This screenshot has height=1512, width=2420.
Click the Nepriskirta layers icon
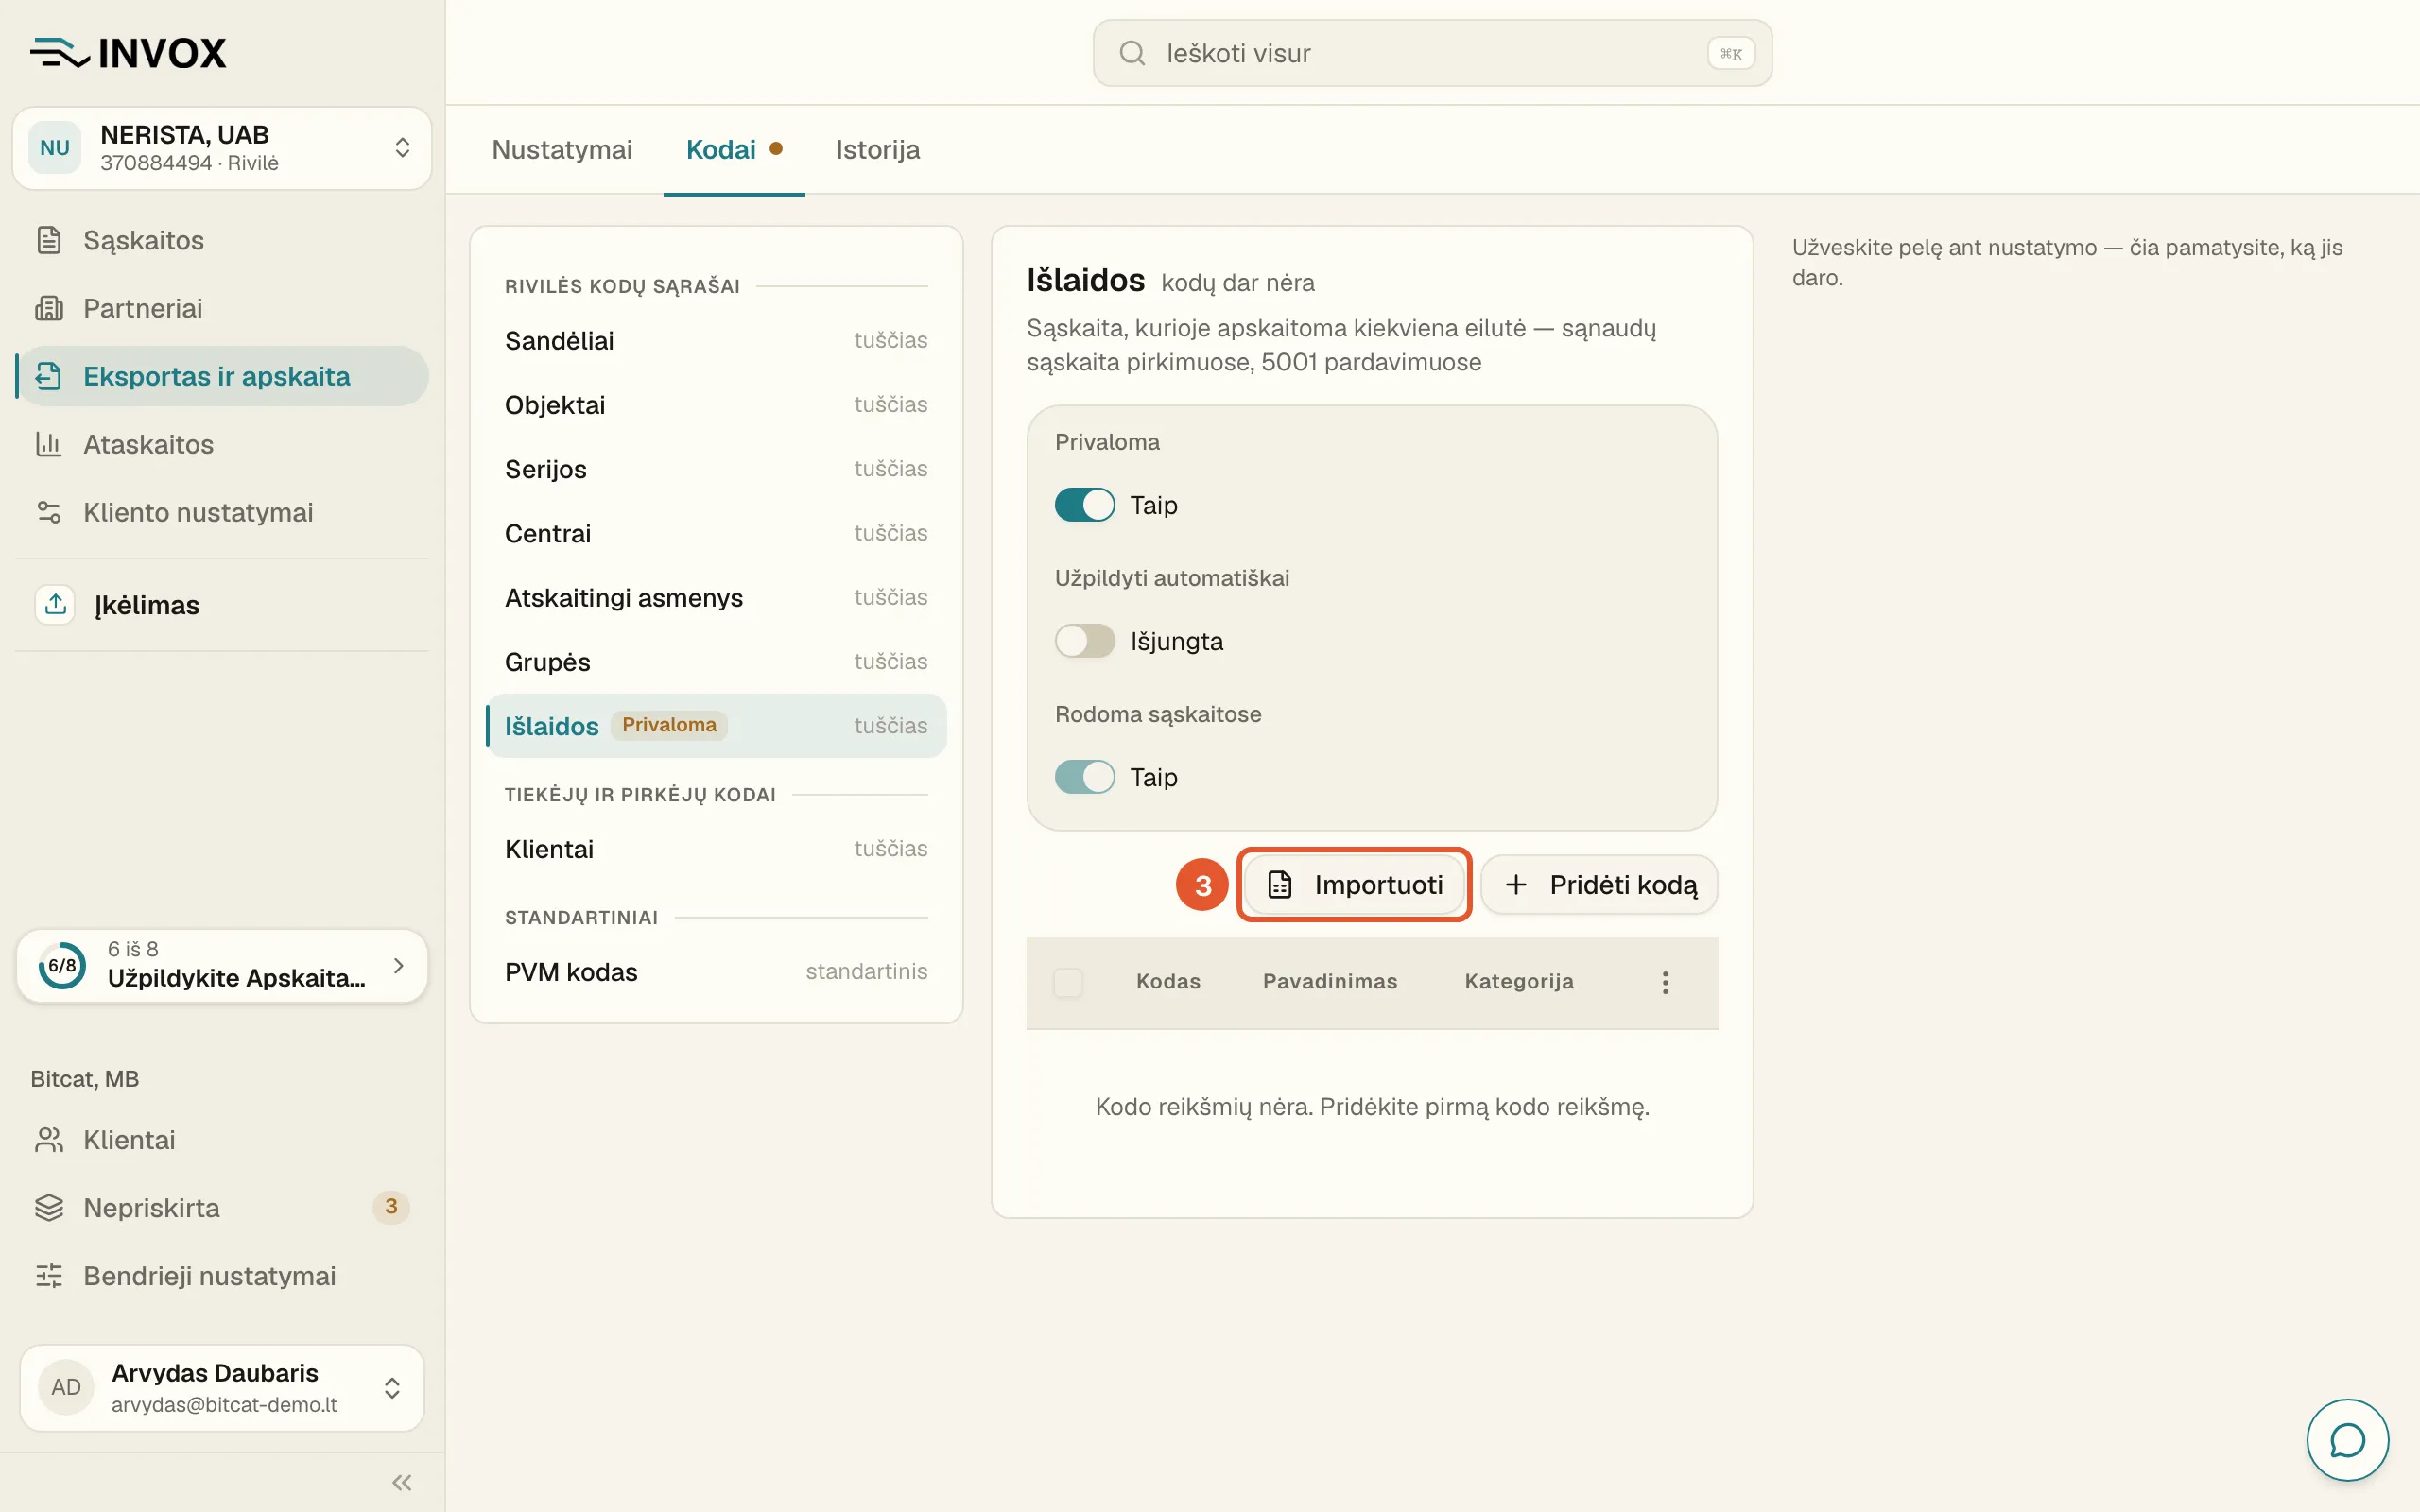(49, 1208)
